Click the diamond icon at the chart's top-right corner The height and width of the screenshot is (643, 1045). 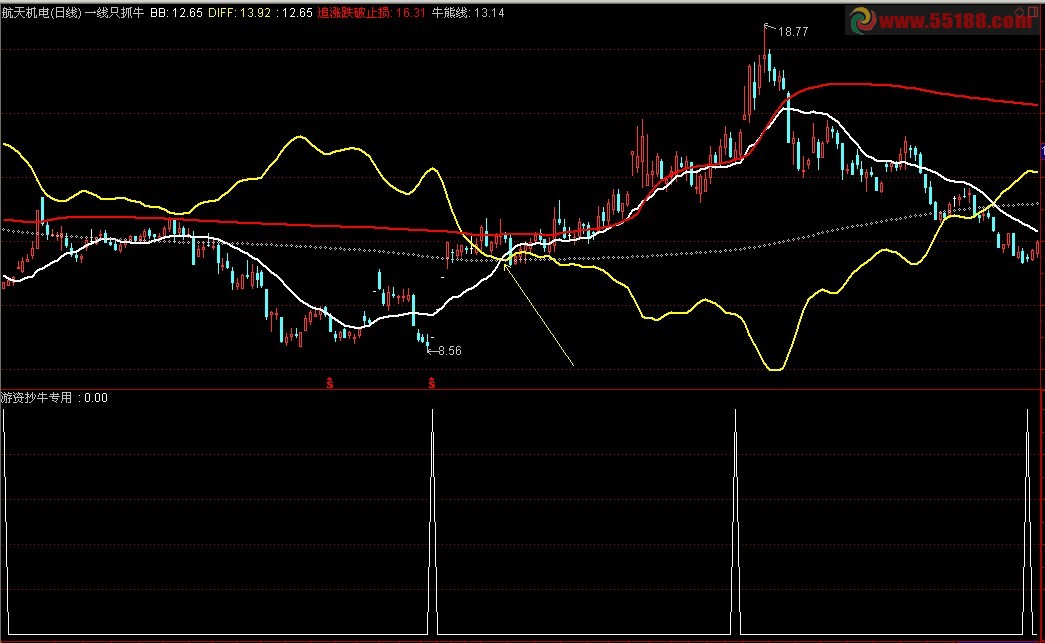pyautogui.click(x=1020, y=11)
